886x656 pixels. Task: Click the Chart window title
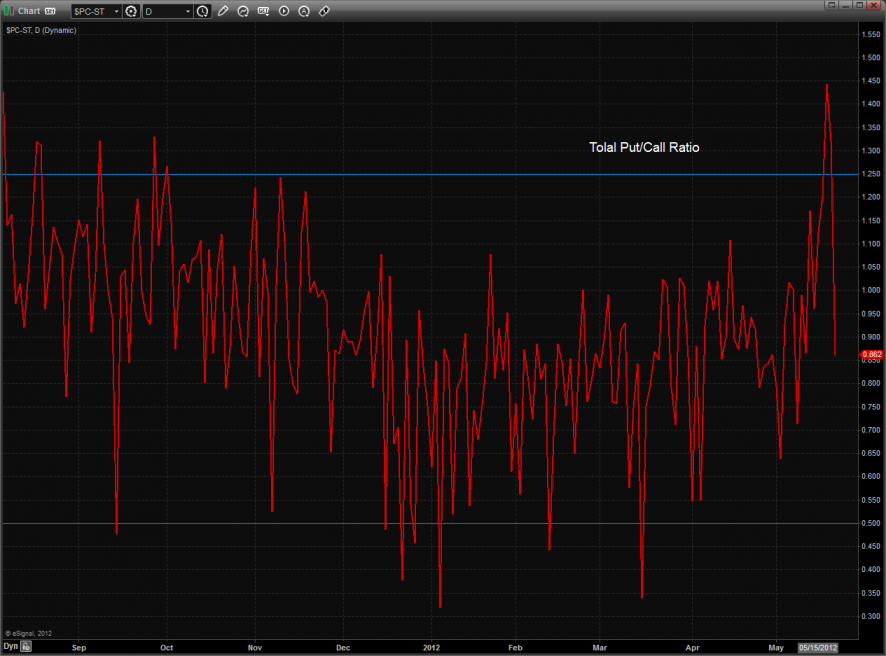coord(29,11)
